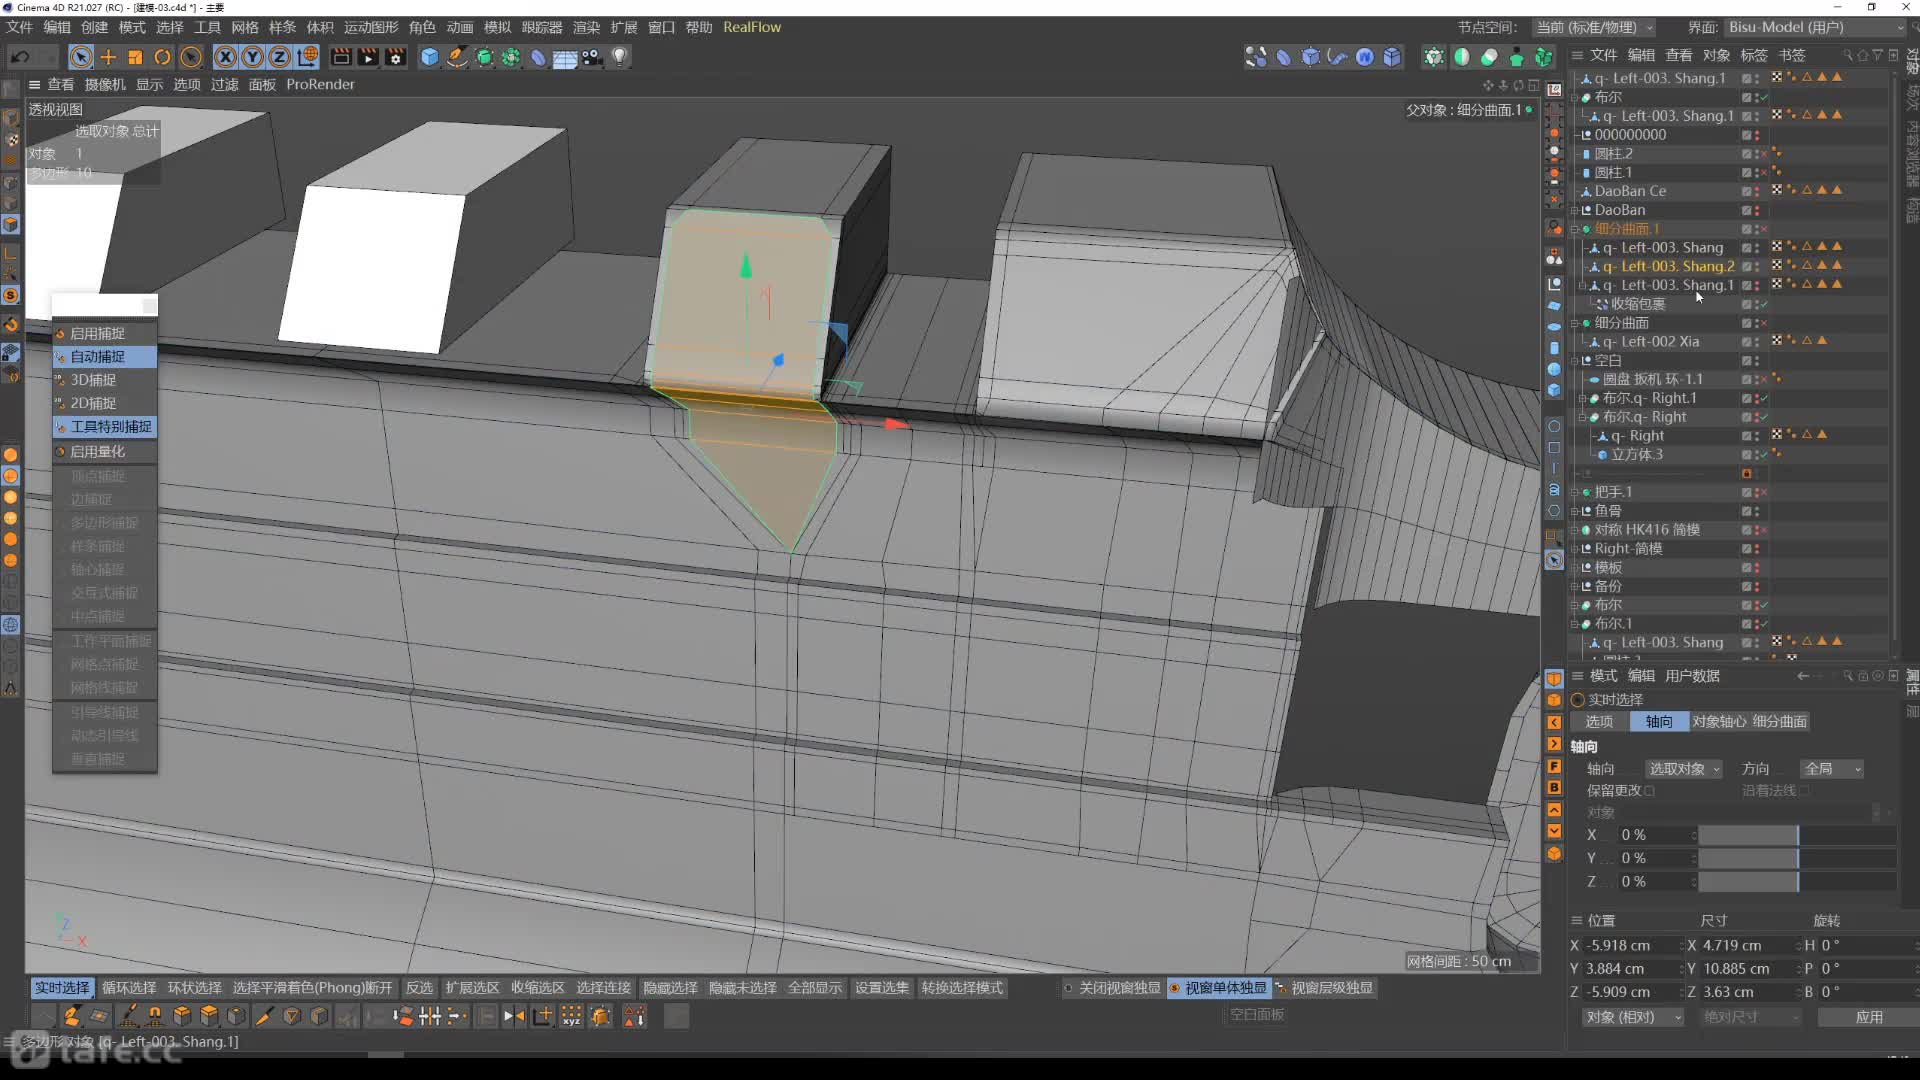Adjust the Y axis percentage slider
This screenshot has height=1080, width=1920.
click(x=1797, y=858)
